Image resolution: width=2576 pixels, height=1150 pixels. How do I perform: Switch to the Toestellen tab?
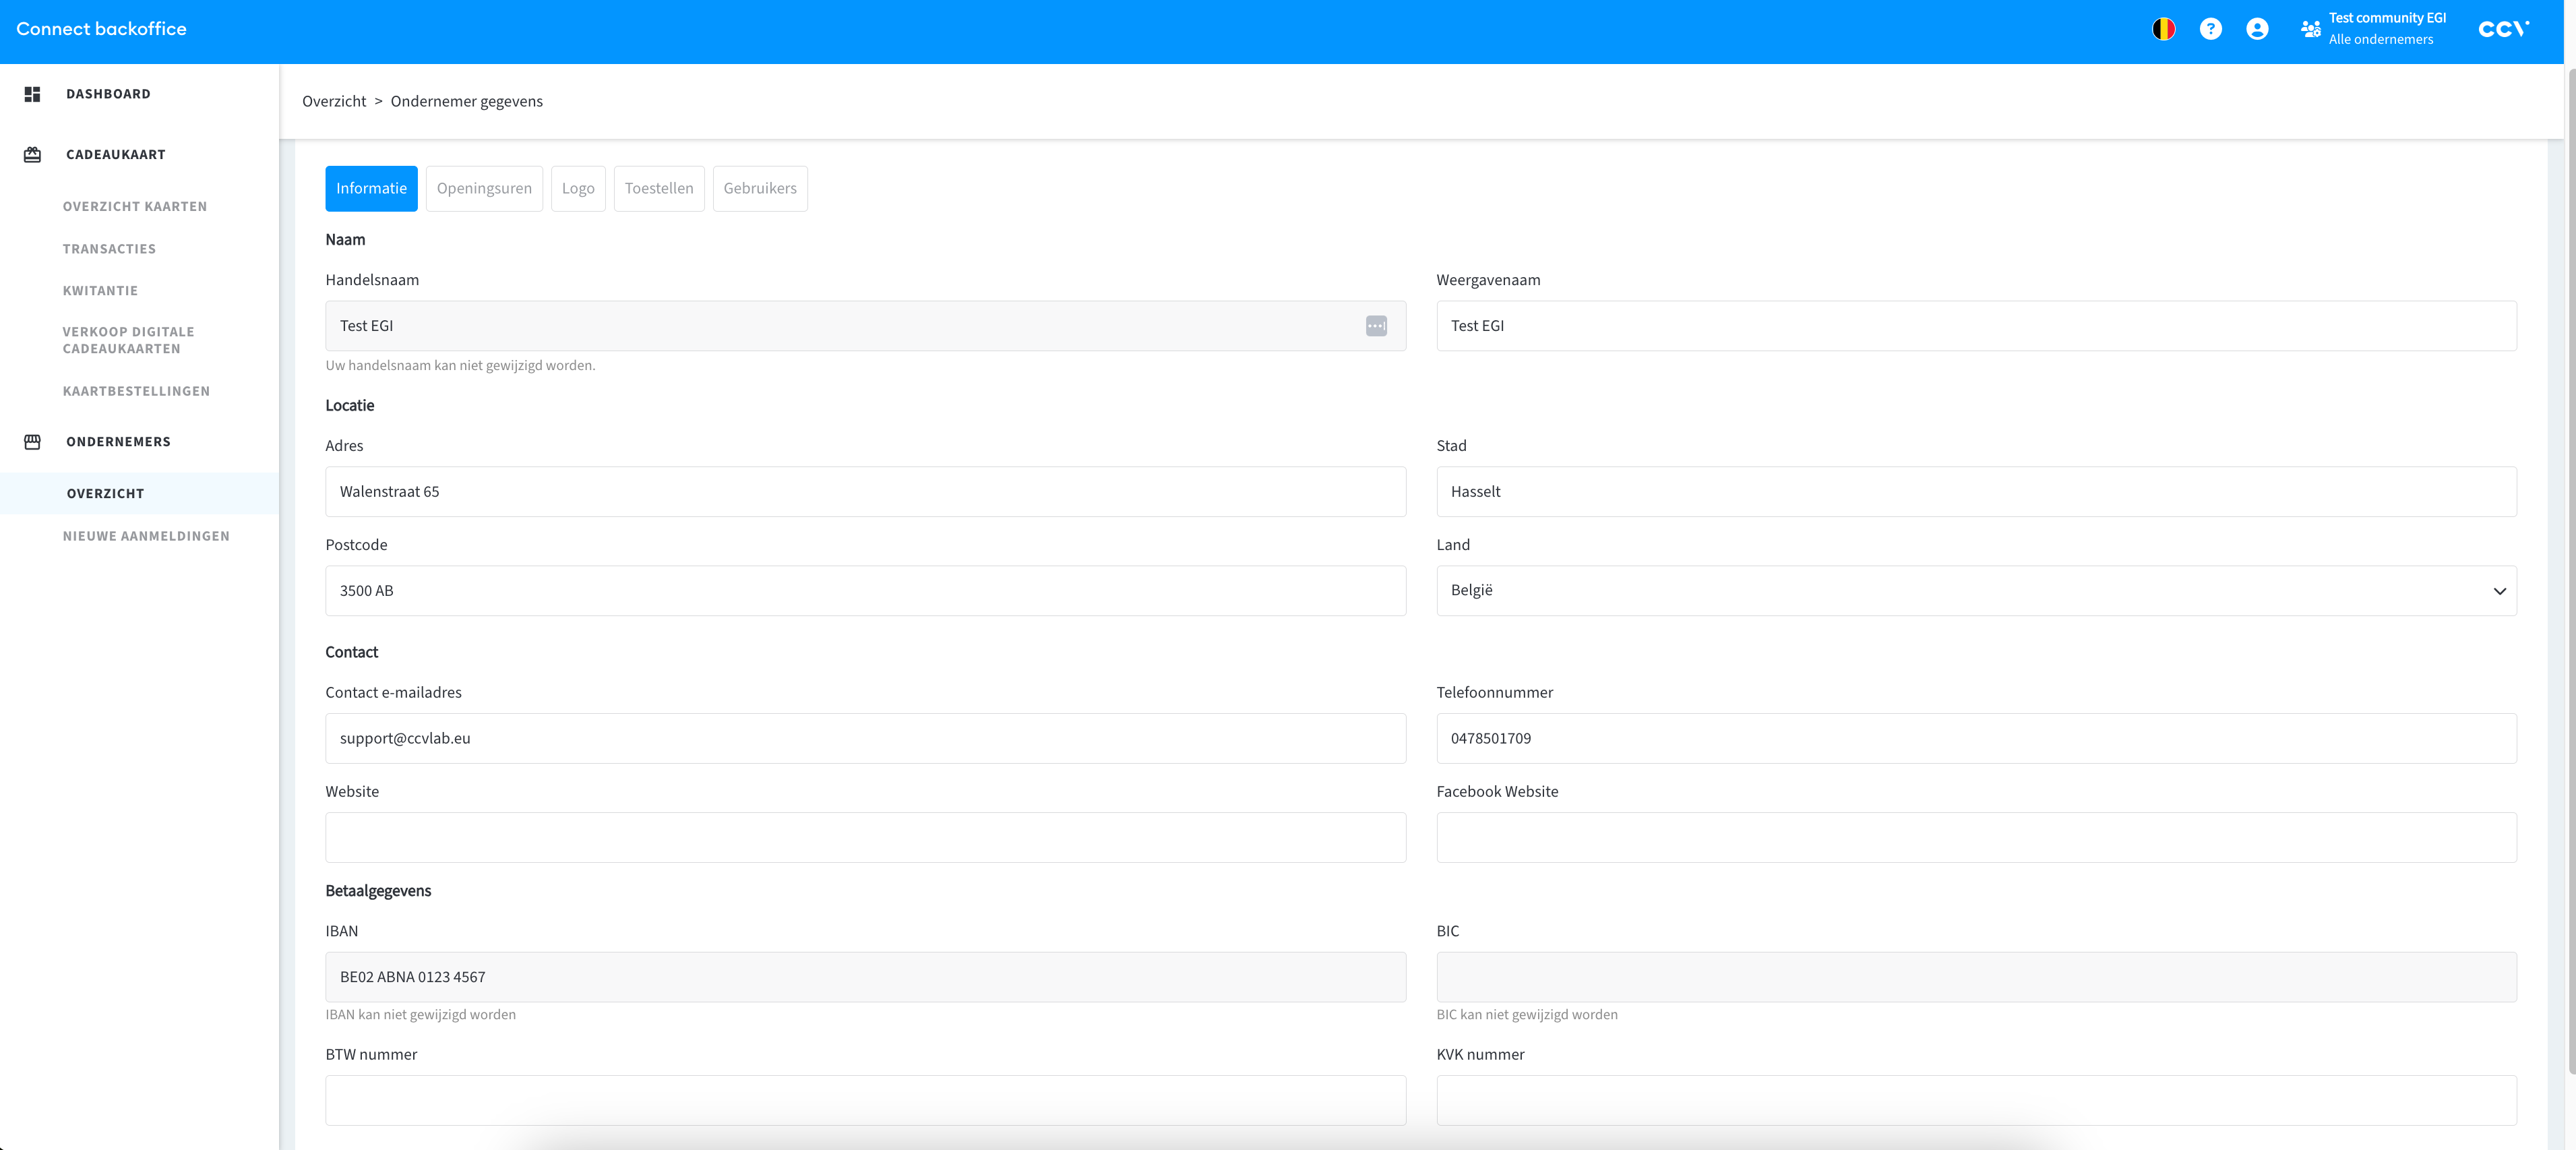pyautogui.click(x=658, y=189)
